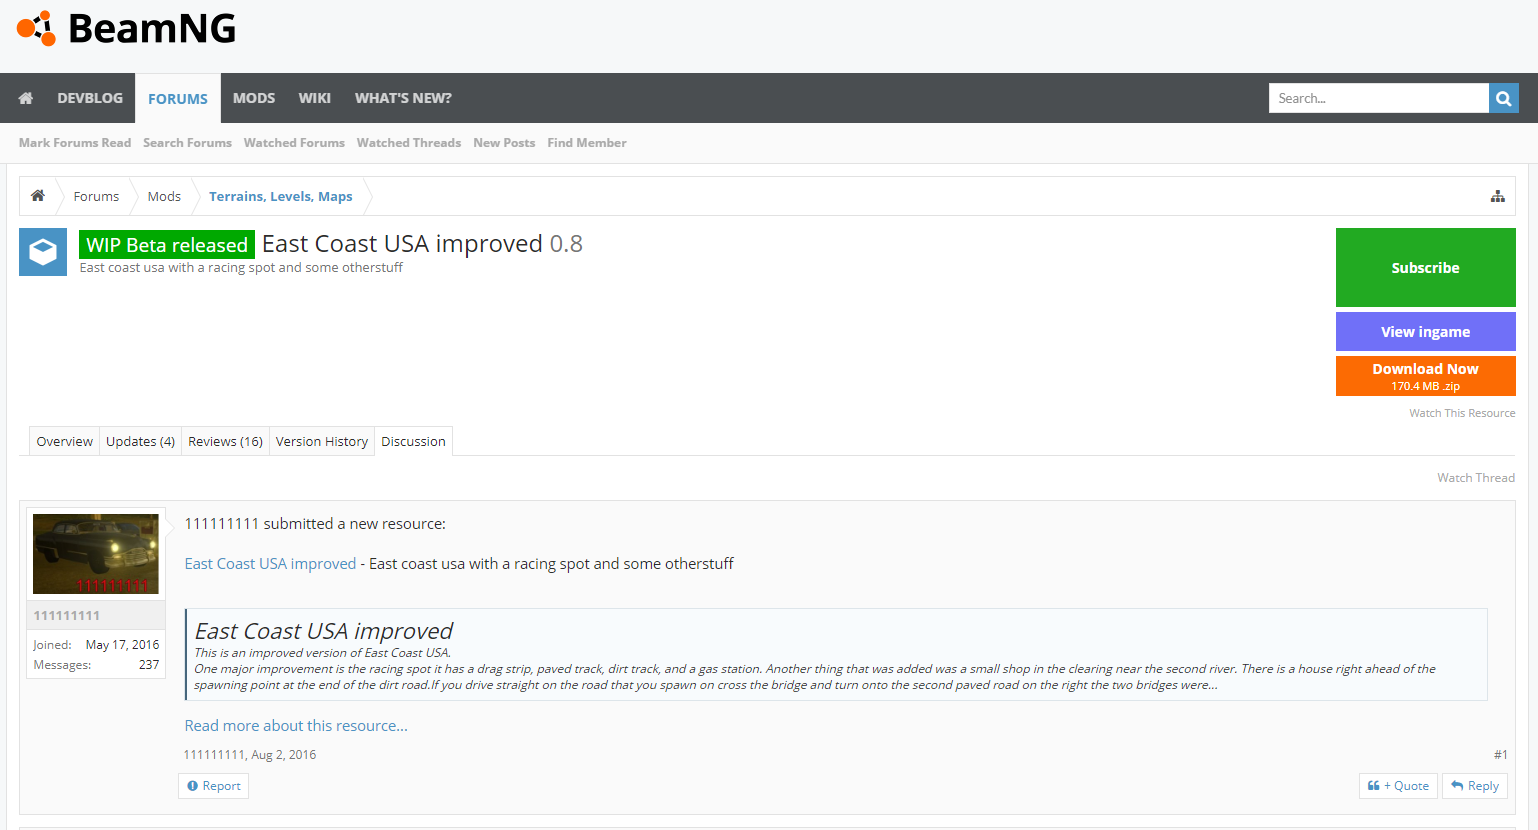Viewport: 1538px width, 830px height.
Task: Click View ingame button
Action: coord(1425,331)
